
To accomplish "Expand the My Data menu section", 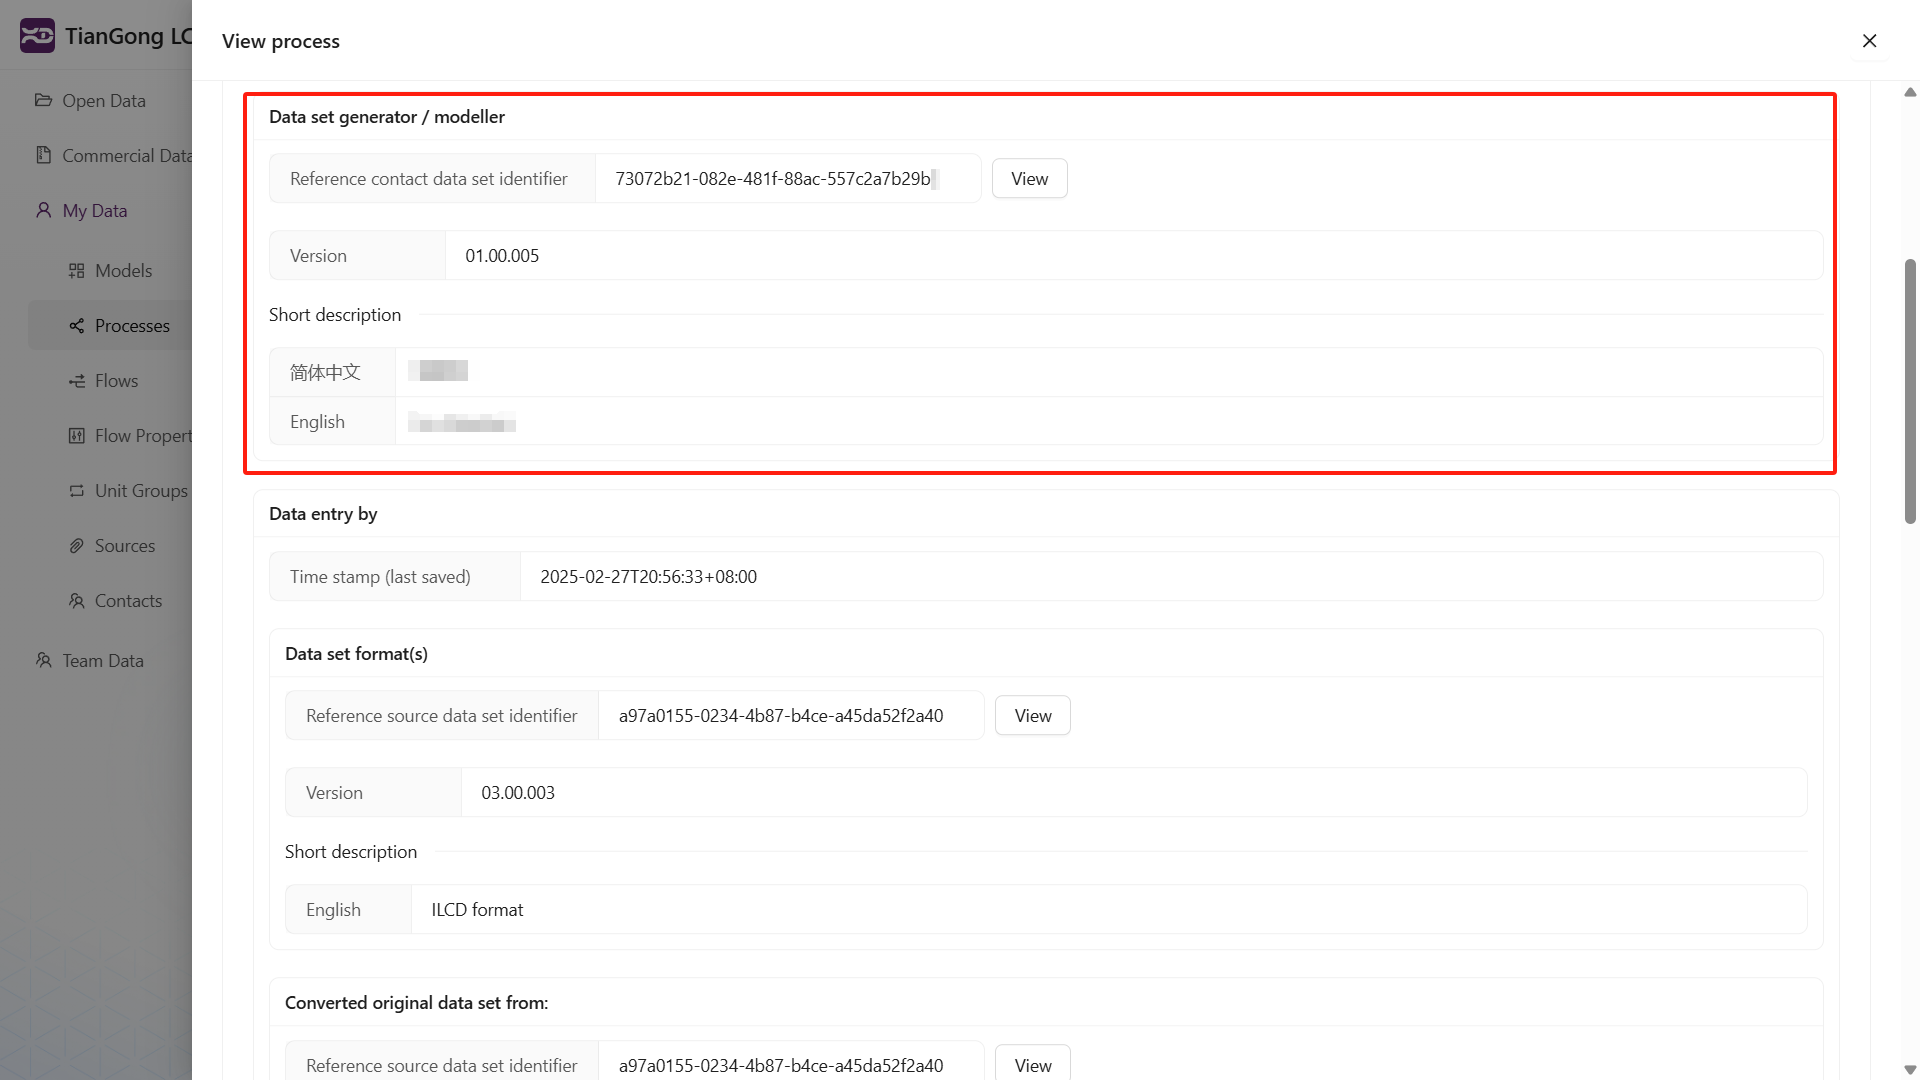I will click(95, 211).
